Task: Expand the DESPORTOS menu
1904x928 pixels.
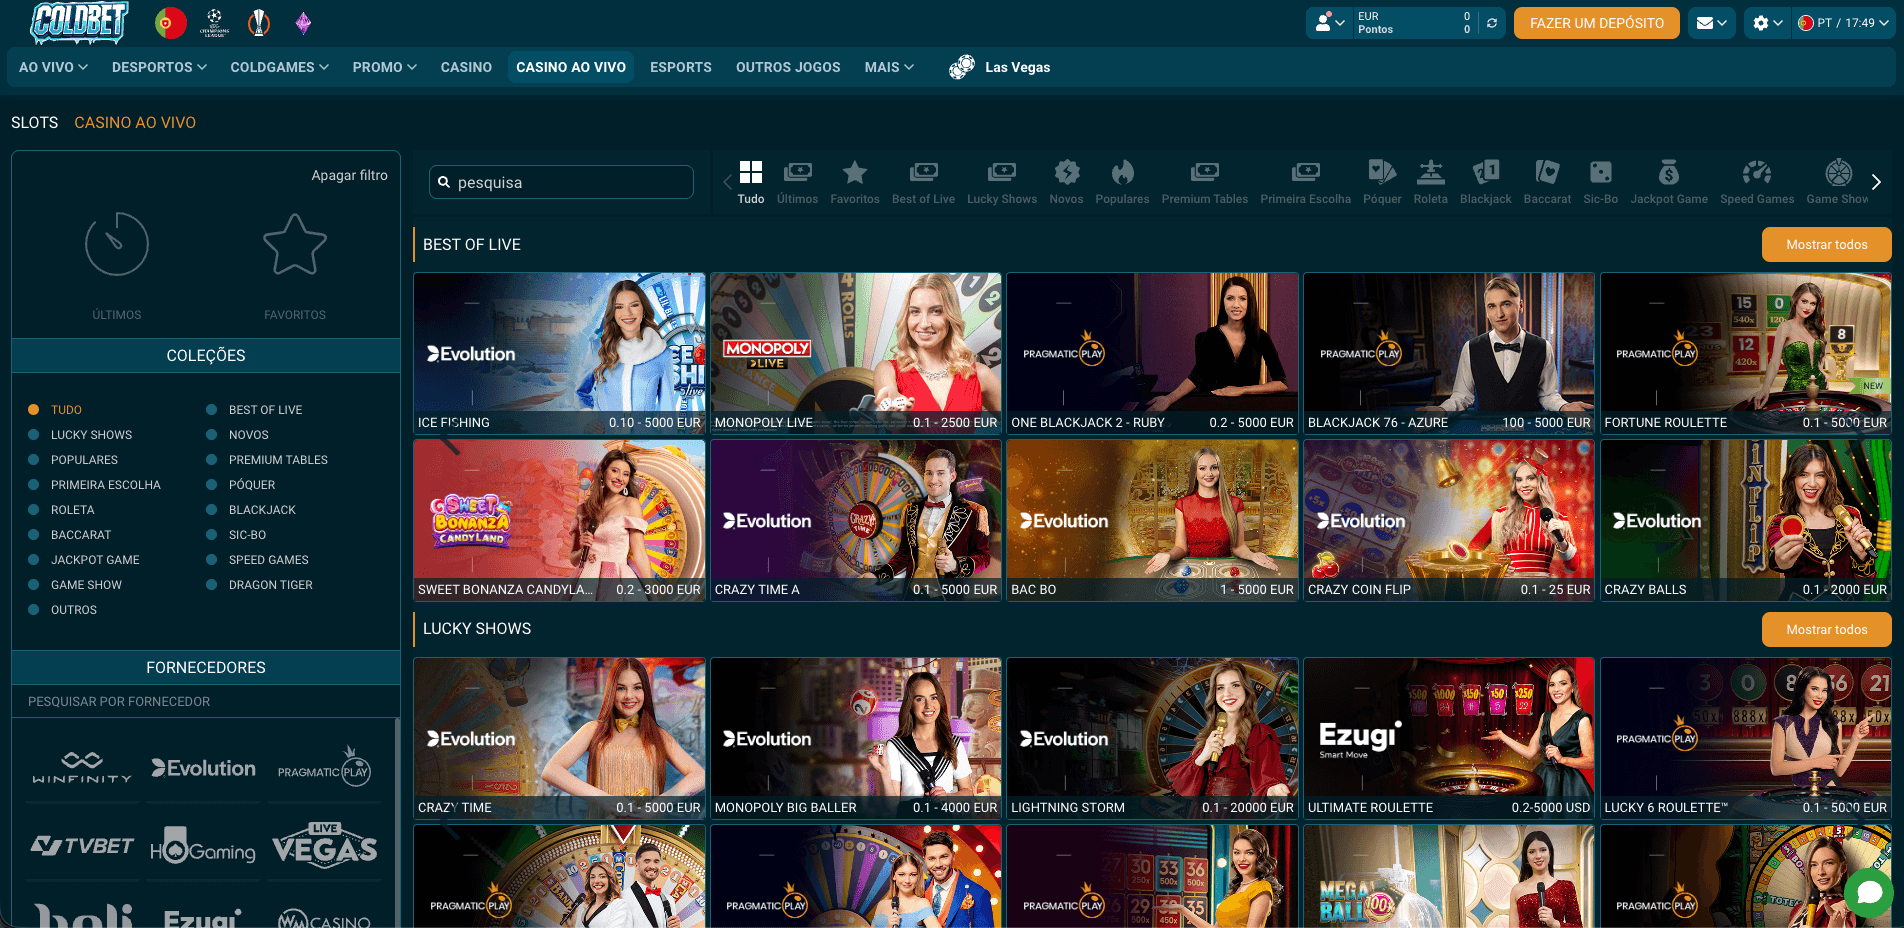Action: click(x=160, y=67)
